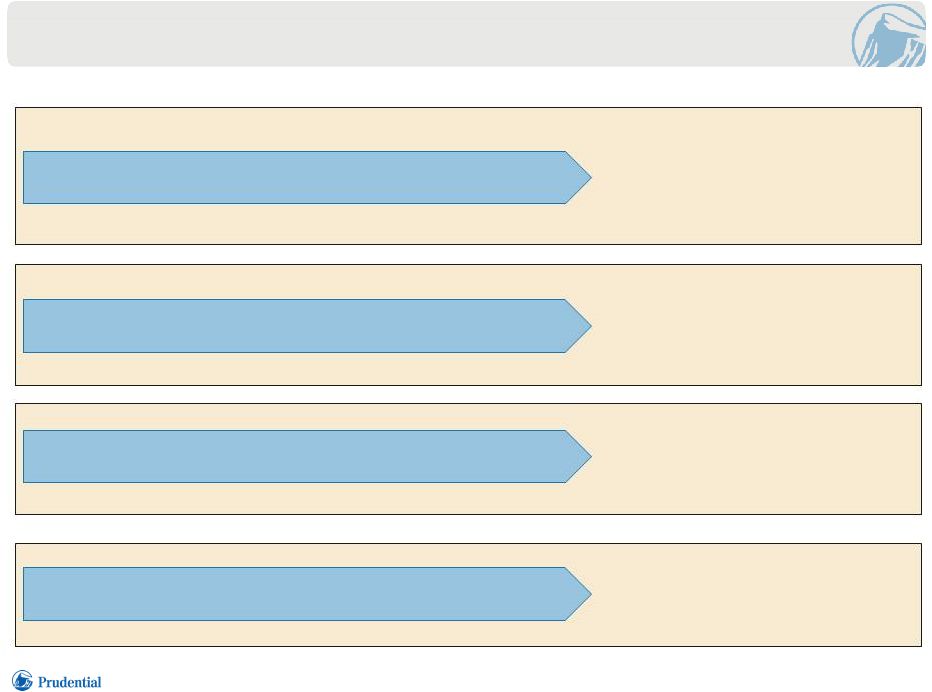Screen dimensions: 932x692
Task: Click the beige strip above the topmost blue arrow
Action: pyautogui.click(x=468, y=130)
